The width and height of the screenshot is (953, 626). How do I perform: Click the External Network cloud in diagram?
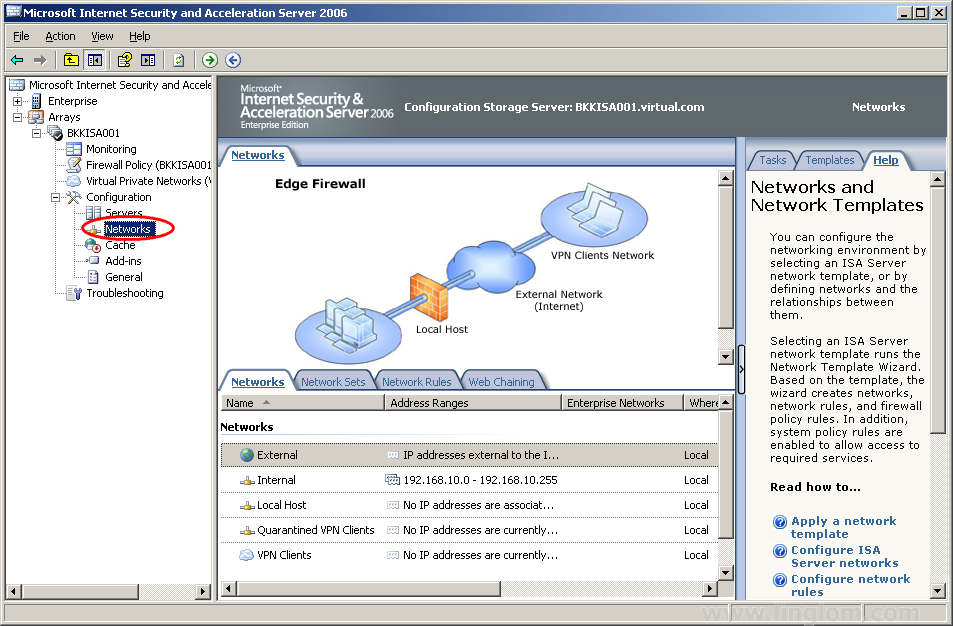click(491, 267)
